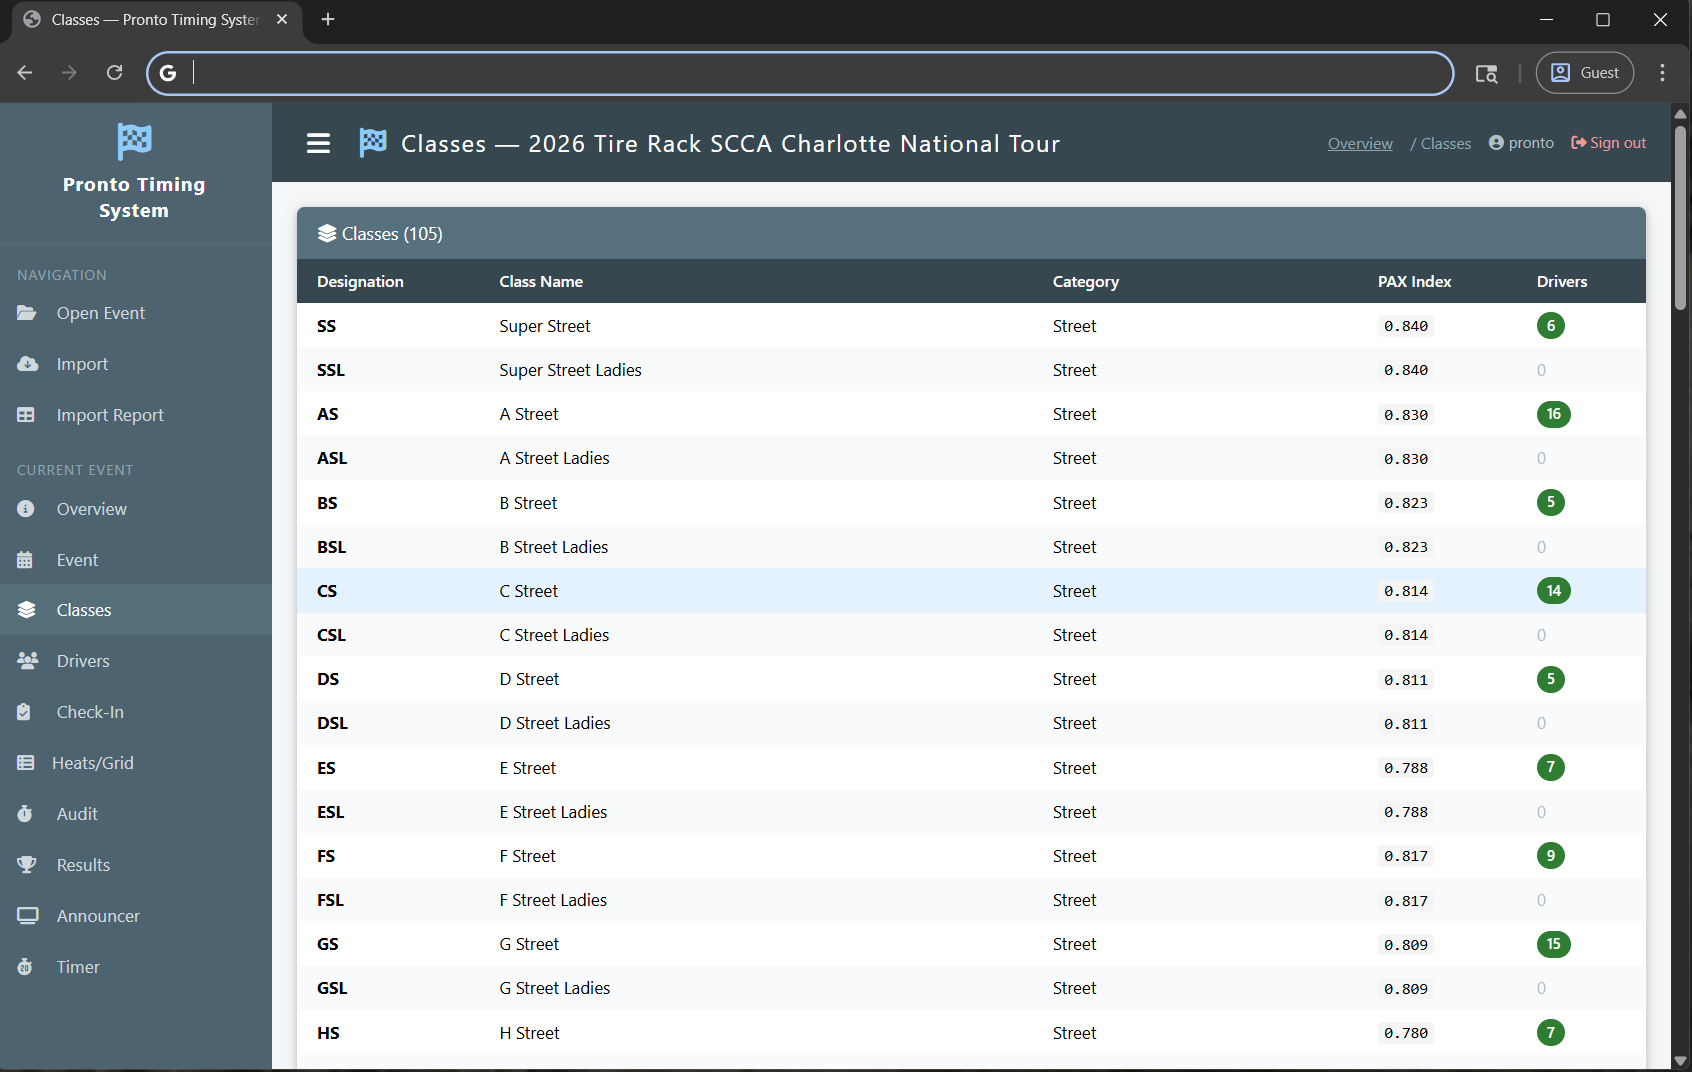This screenshot has height=1072, width=1692.
Task: Click the browser address bar
Action: [800, 73]
